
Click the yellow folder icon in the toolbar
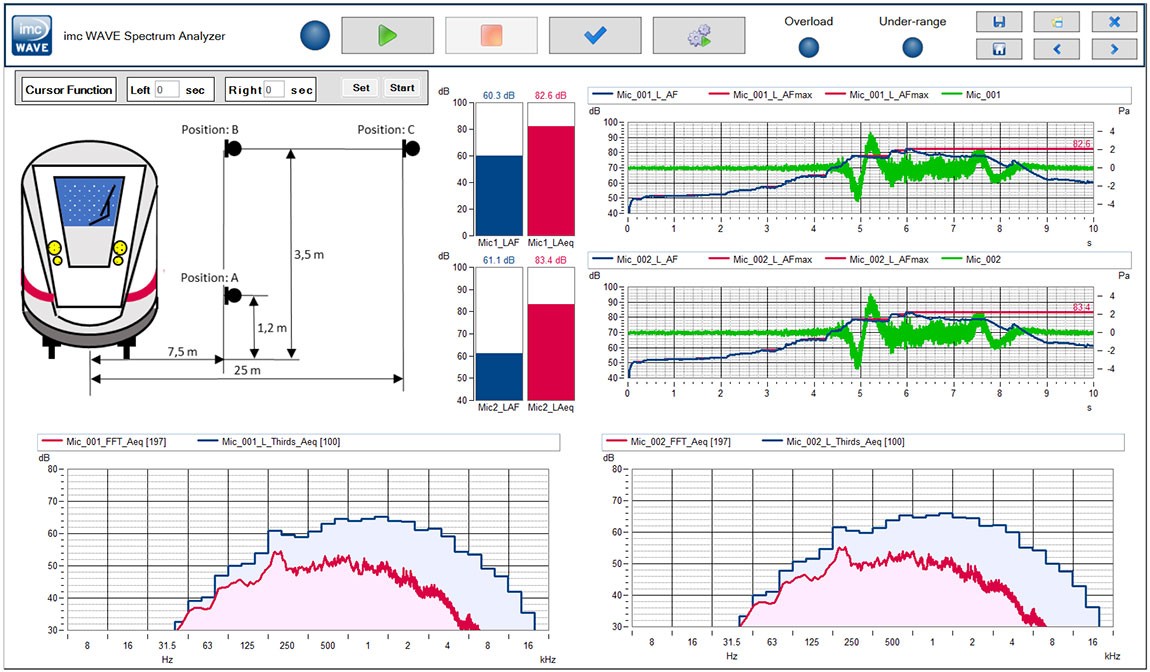pos(1056,22)
